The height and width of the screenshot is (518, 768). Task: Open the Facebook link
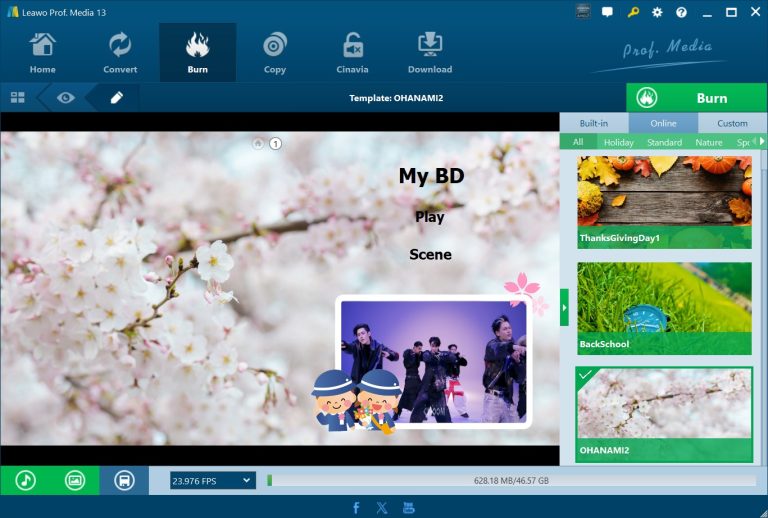[x=357, y=508]
